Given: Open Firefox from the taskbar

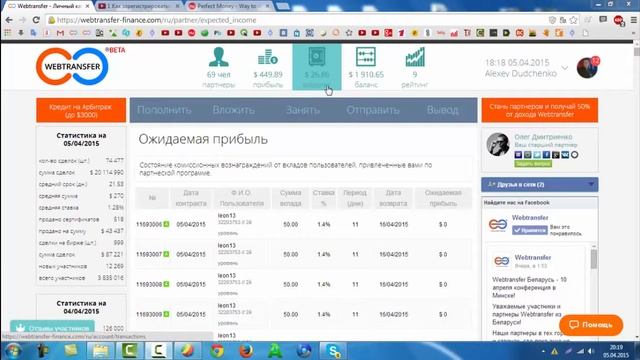Looking at the screenshot, I should click(246, 351).
